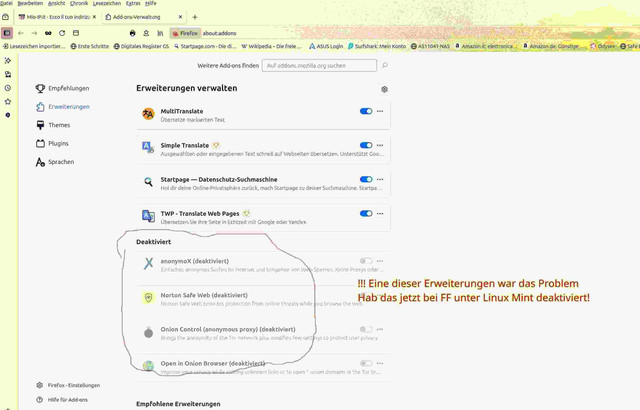Open the library icon in toolbar
The image size is (640, 410).
pos(160,33)
